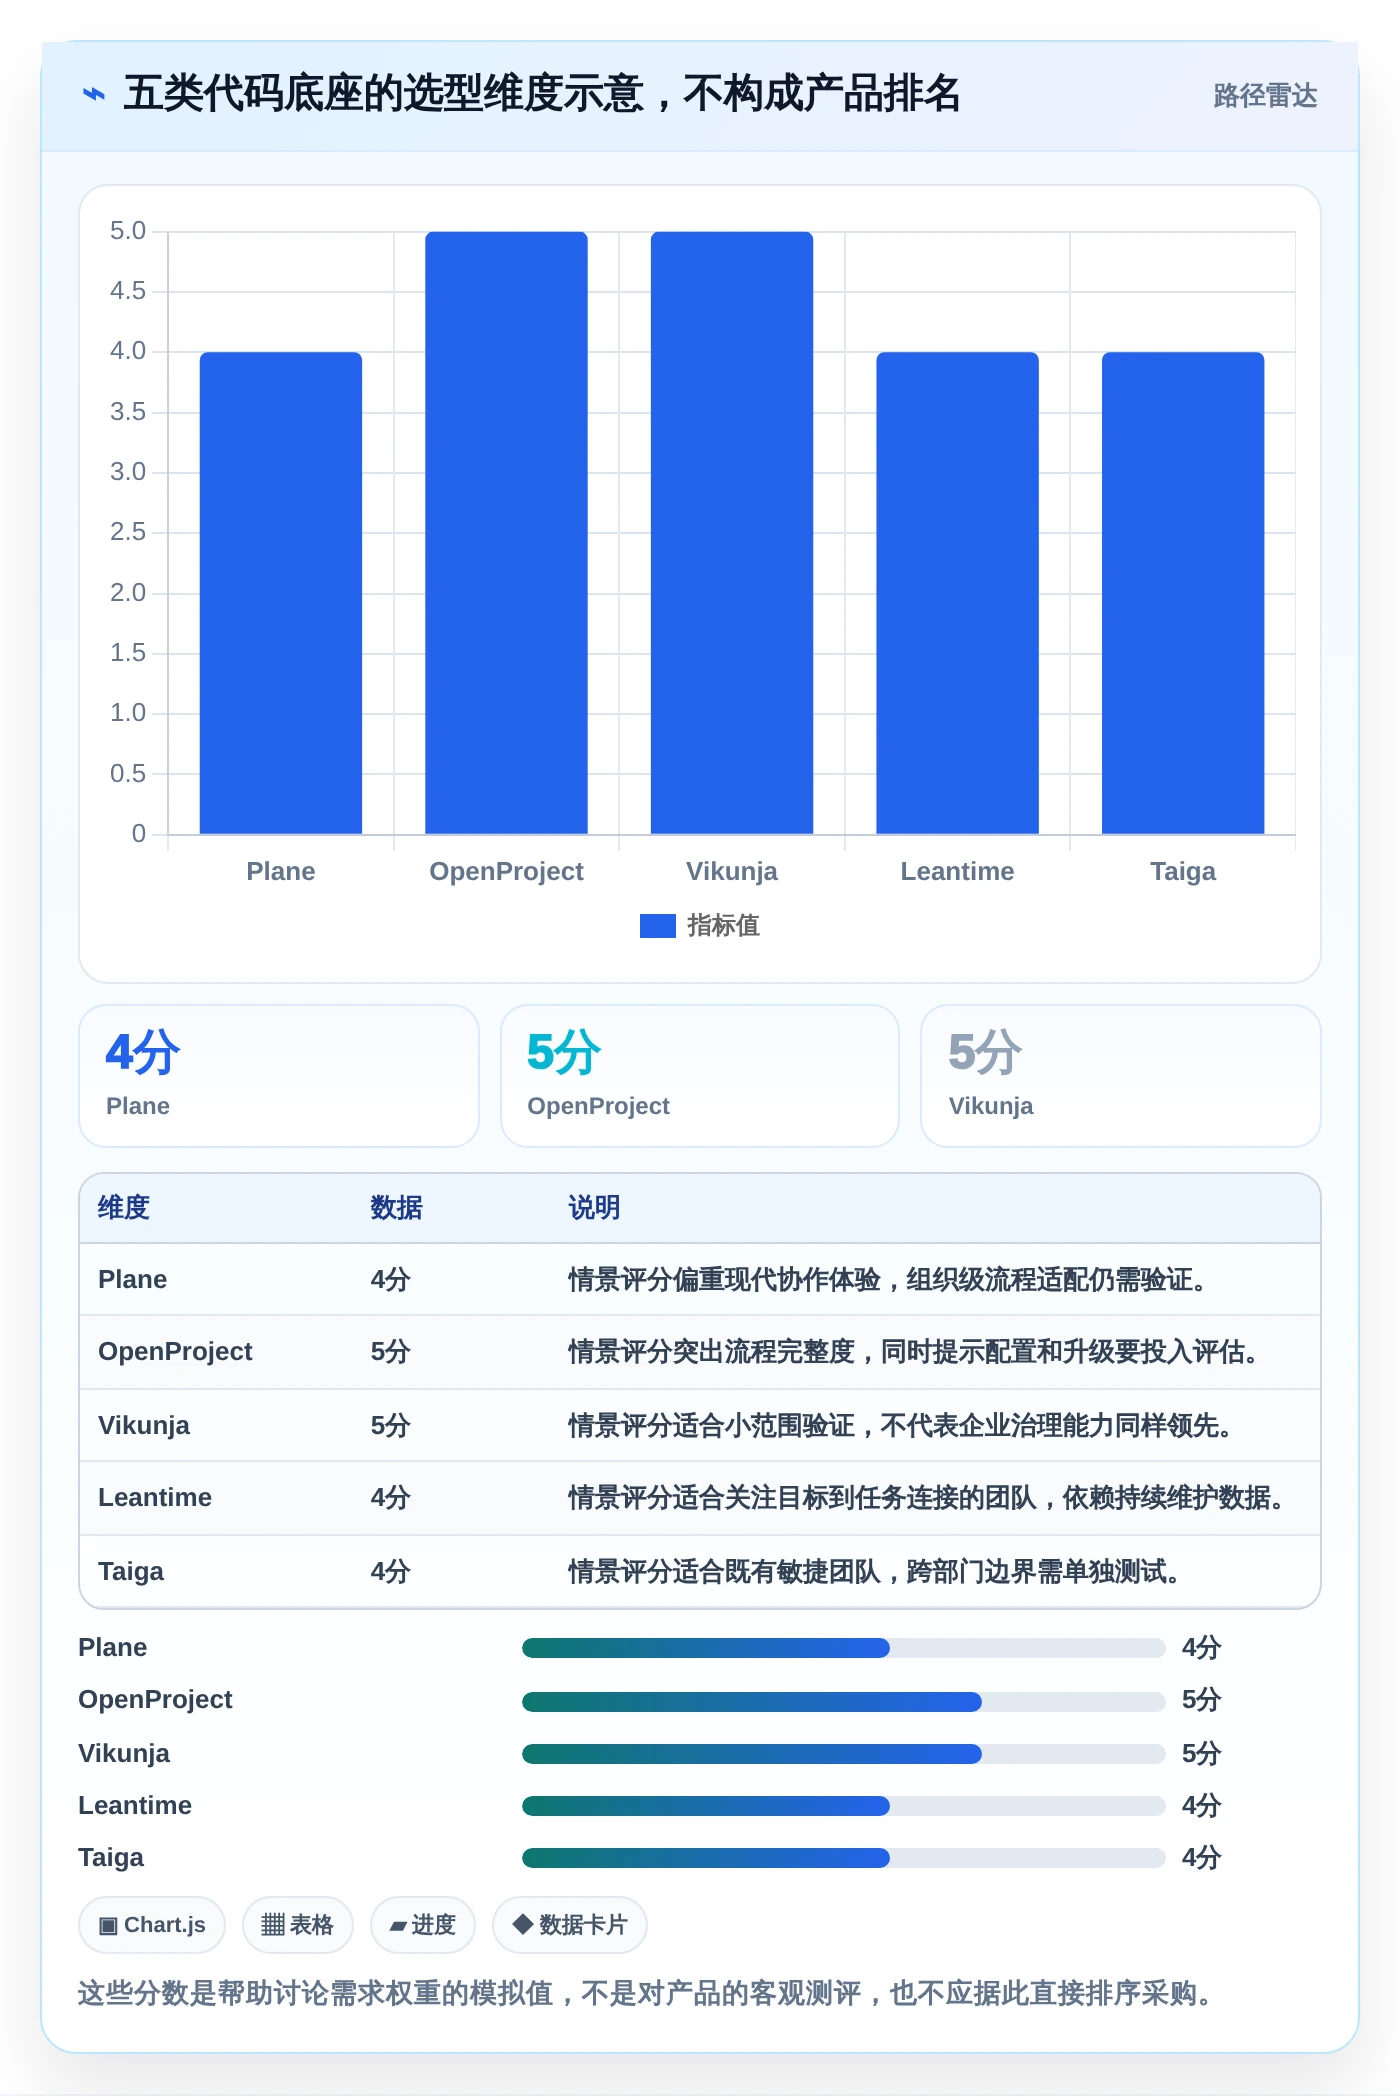The width and height of the screenshot is (1400, 2096).
Task: Select the Taiga cell in the table
Action: pos(131,1572)
